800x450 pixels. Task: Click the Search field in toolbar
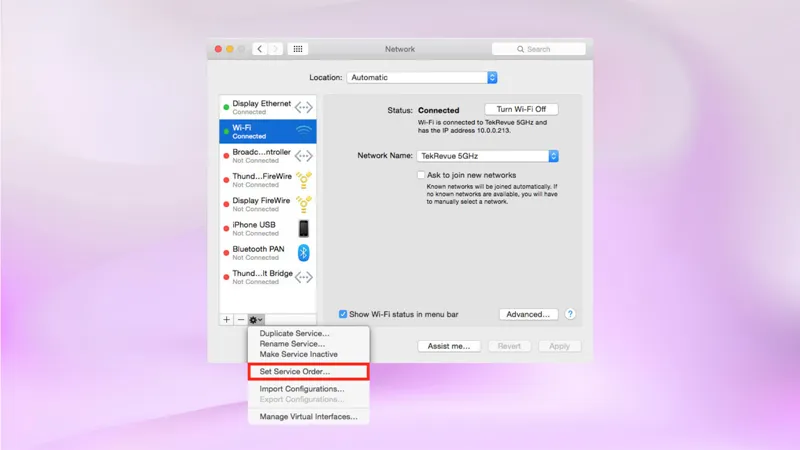(x=538, y=49)
